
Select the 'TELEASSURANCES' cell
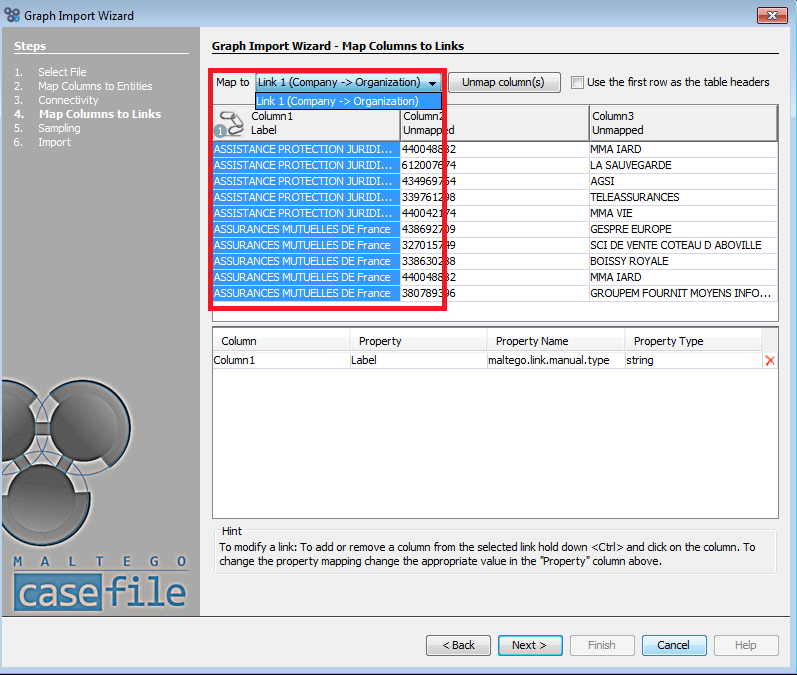(683, 197)
